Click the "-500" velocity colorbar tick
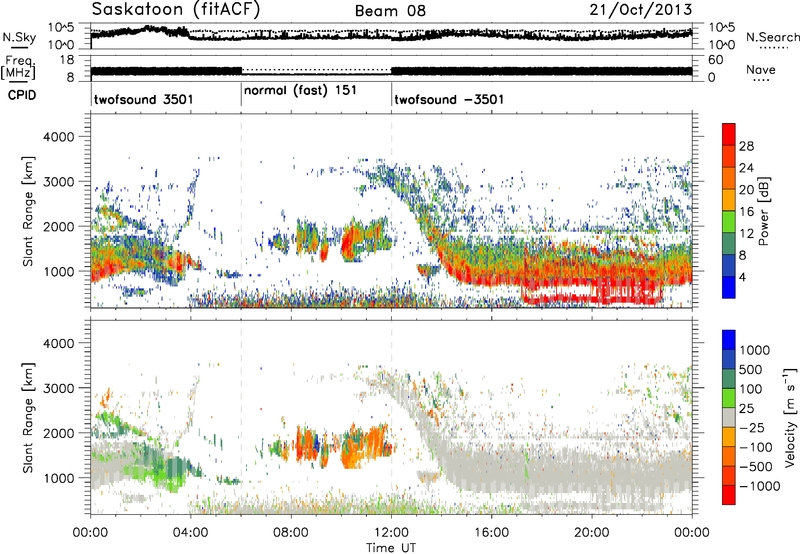Screen dimensions: 800x554 click(756, 467)
